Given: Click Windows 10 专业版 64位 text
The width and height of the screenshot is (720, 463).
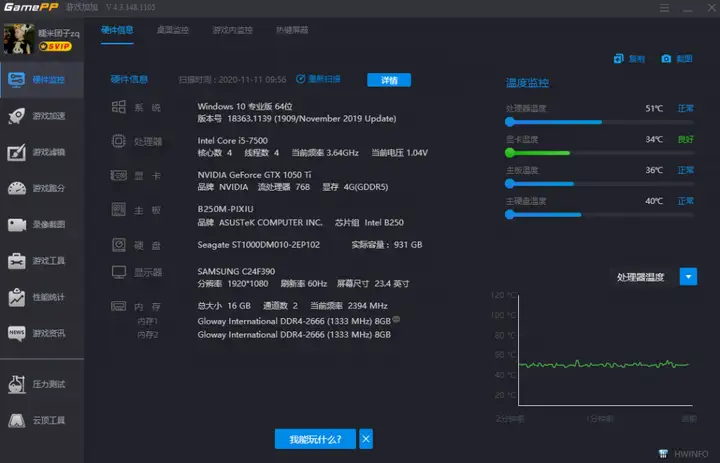Looking at the screenshot, I should click(x=245, y=107).
